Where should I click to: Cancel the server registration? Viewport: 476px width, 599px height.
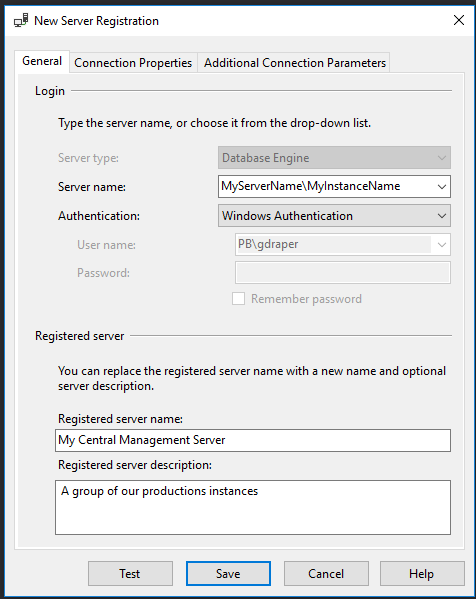pyautogui.click(x=326, y=573)
